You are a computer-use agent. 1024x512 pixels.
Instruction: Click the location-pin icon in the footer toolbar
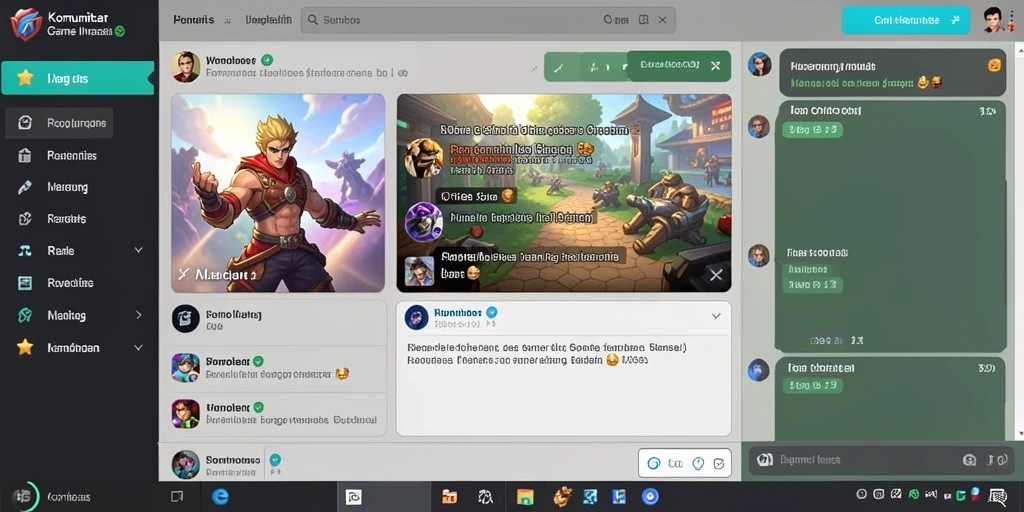697,464
